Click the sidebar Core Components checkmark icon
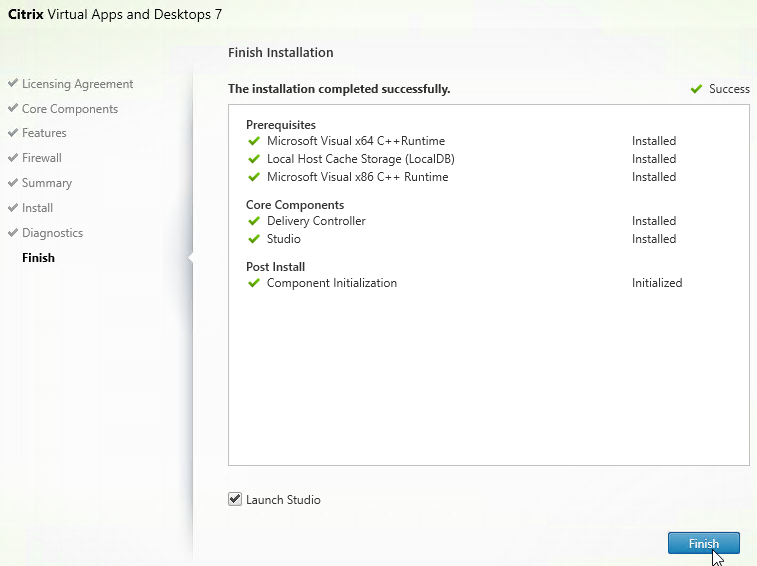The width and height of the screenshot is (757, 566). pyautogui.click(x=13, y=108)
